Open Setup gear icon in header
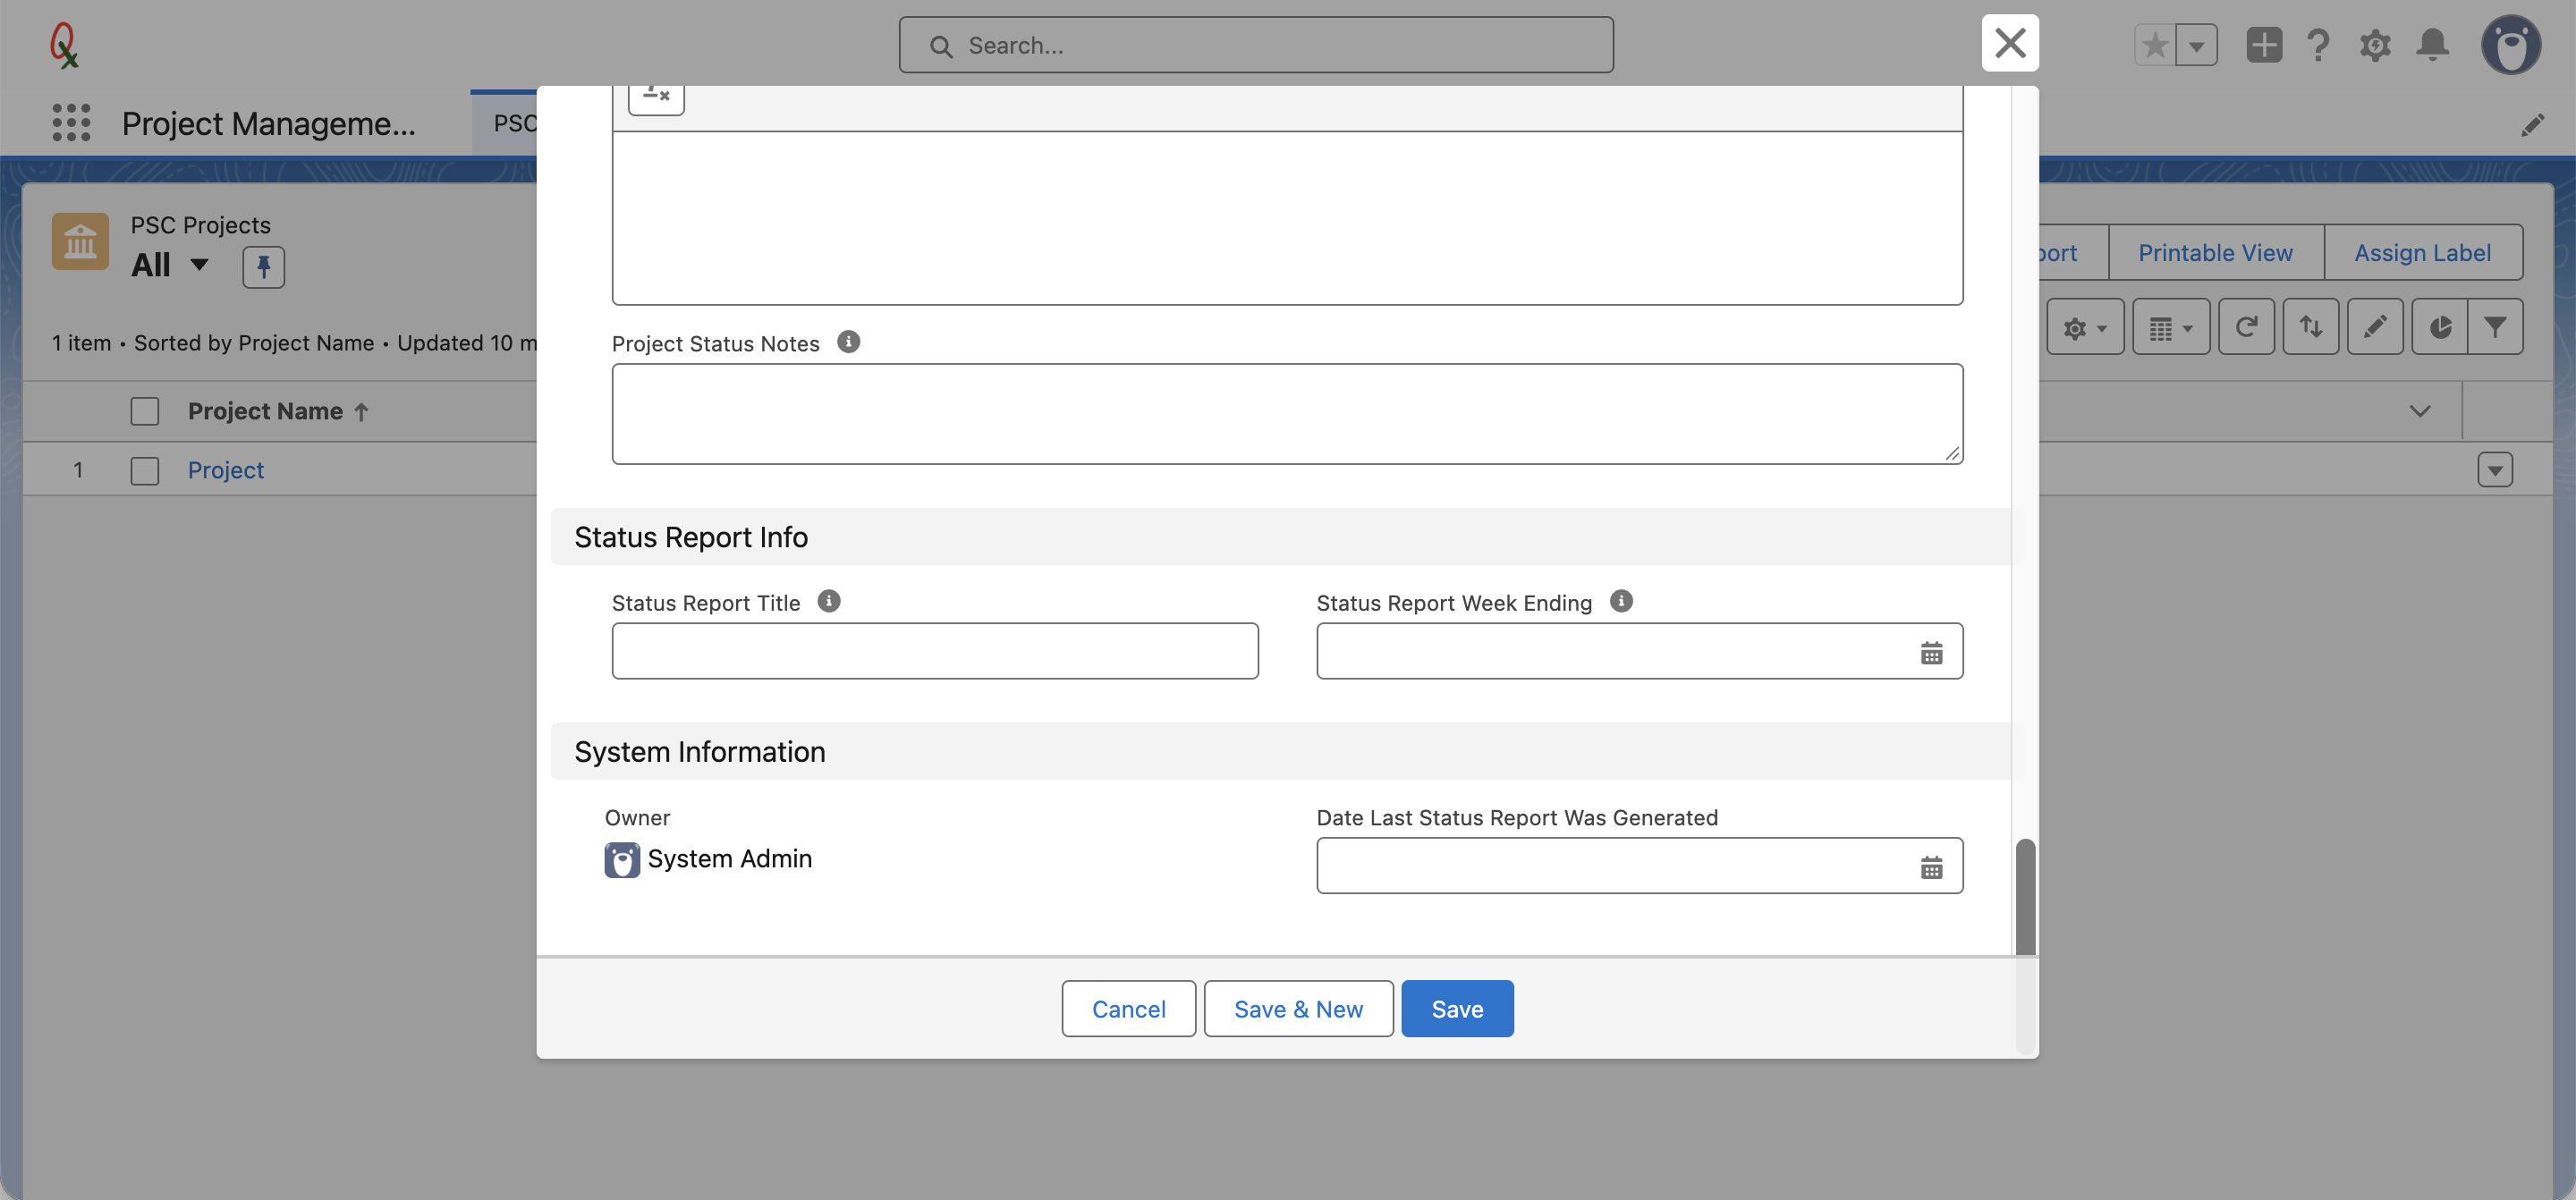Image resolution: width=2576 pixels, height=1200 pixels. pos(2375,45)
